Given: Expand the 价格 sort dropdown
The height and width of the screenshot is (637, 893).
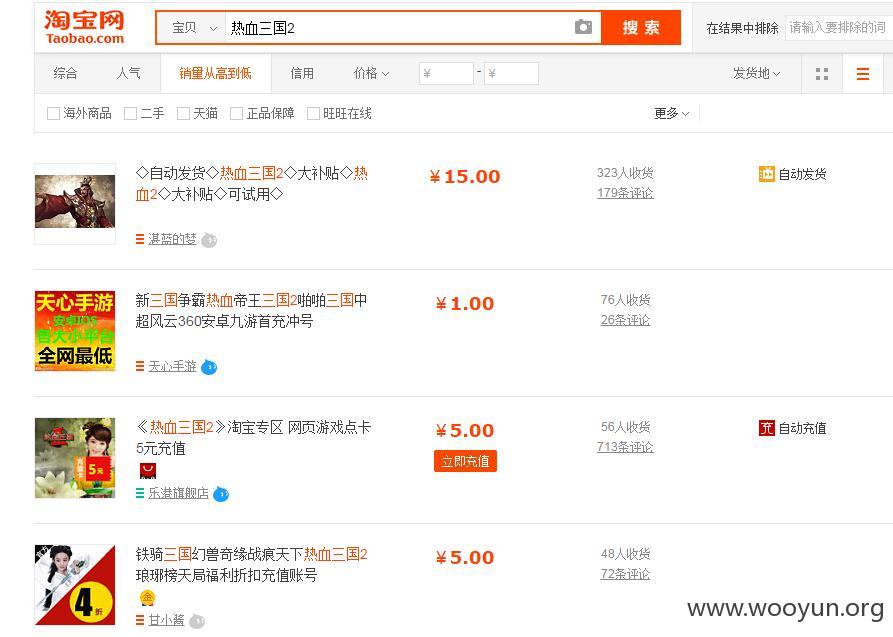Looking at the screenshot, I should tap(371, 73).
